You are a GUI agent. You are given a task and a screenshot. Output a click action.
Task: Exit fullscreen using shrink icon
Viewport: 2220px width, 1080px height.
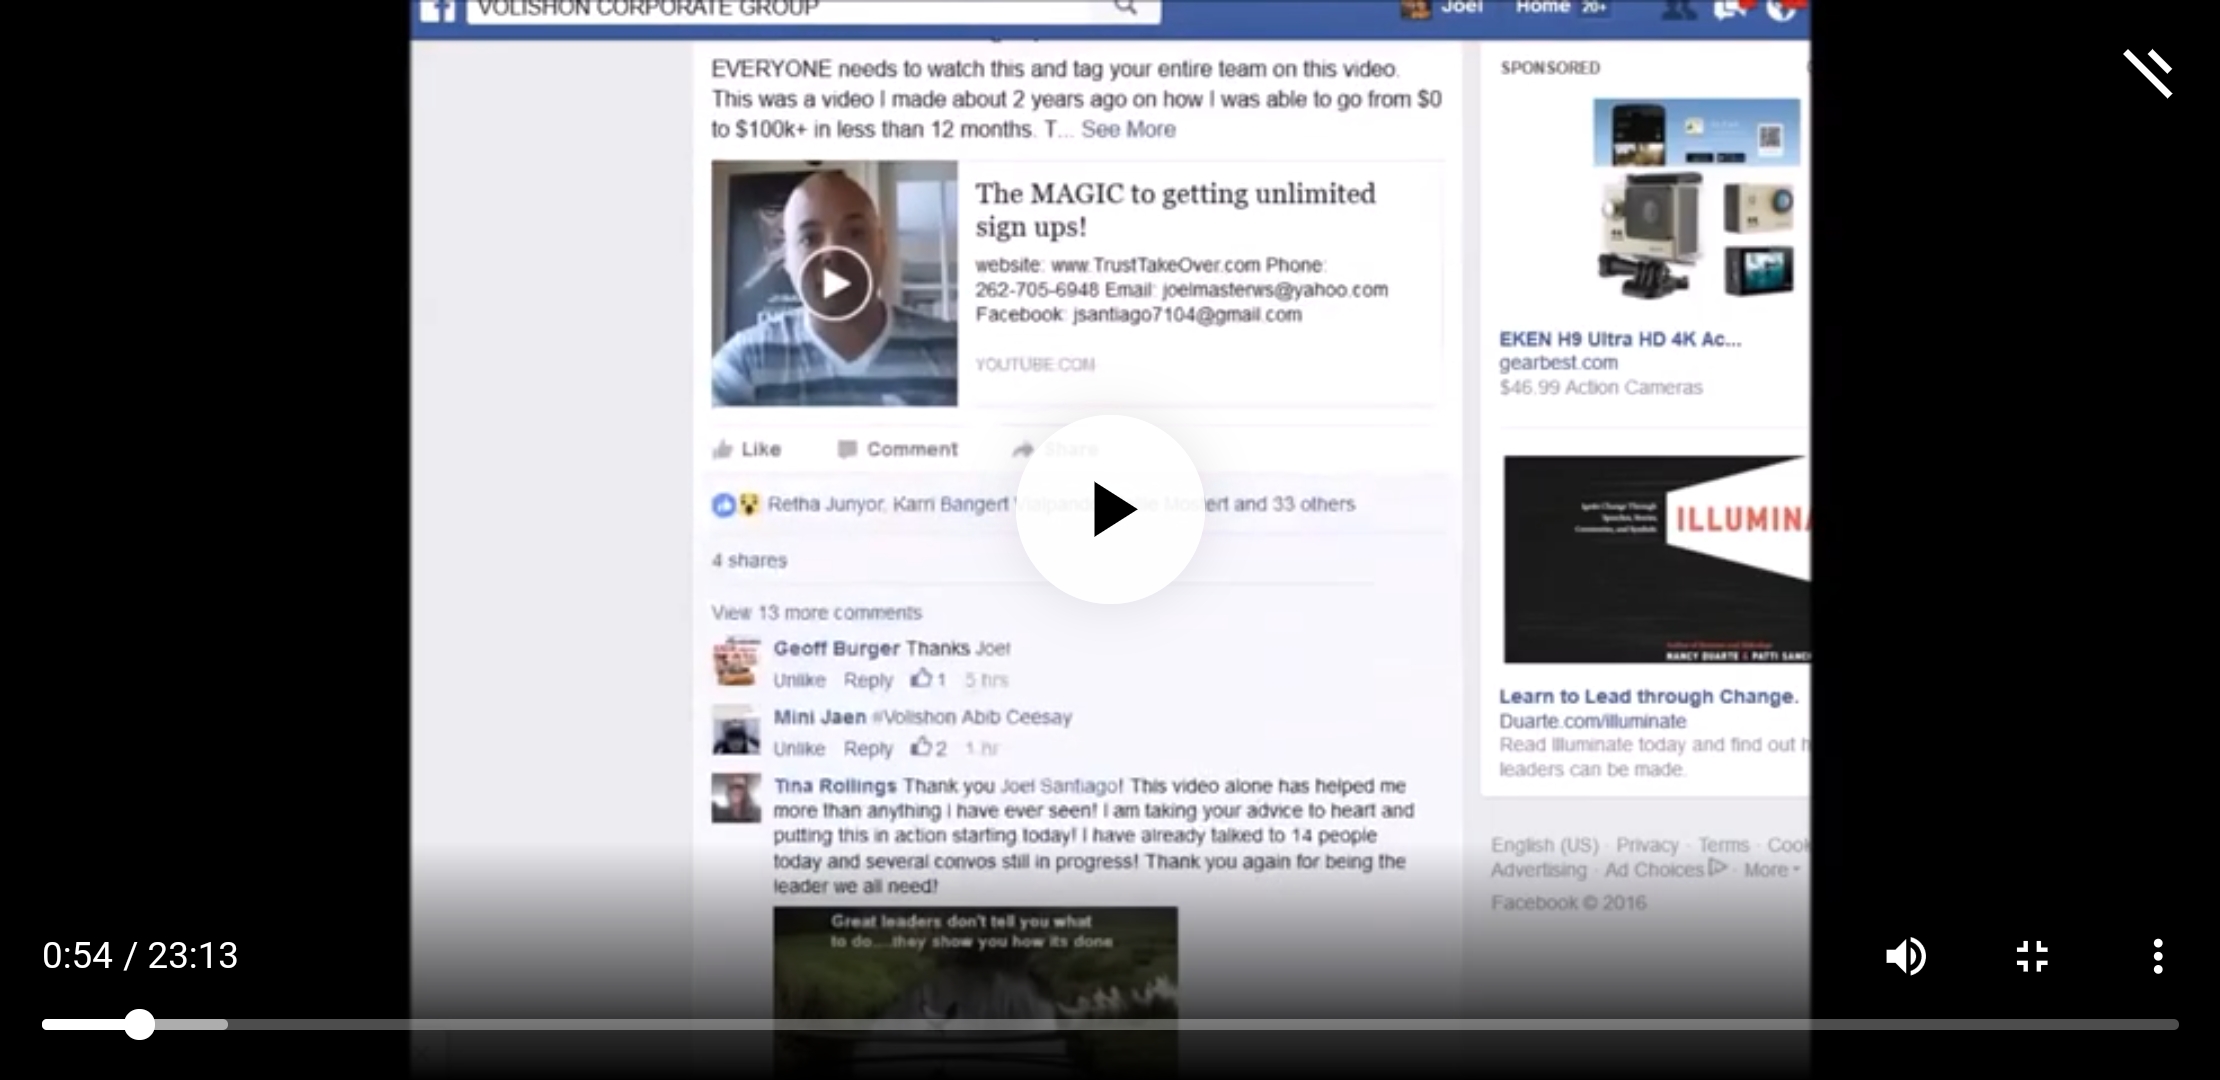[2032, 957]
